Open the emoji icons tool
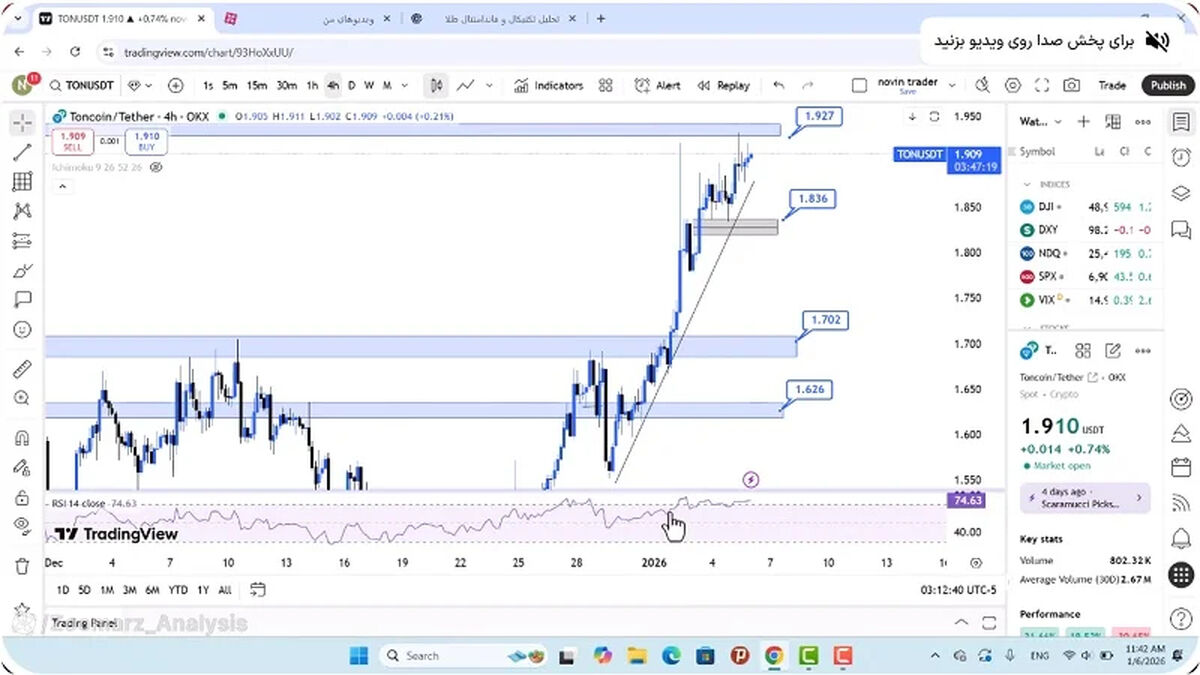Viewport: 1200px width, 675px height. (x=22, y=329)
